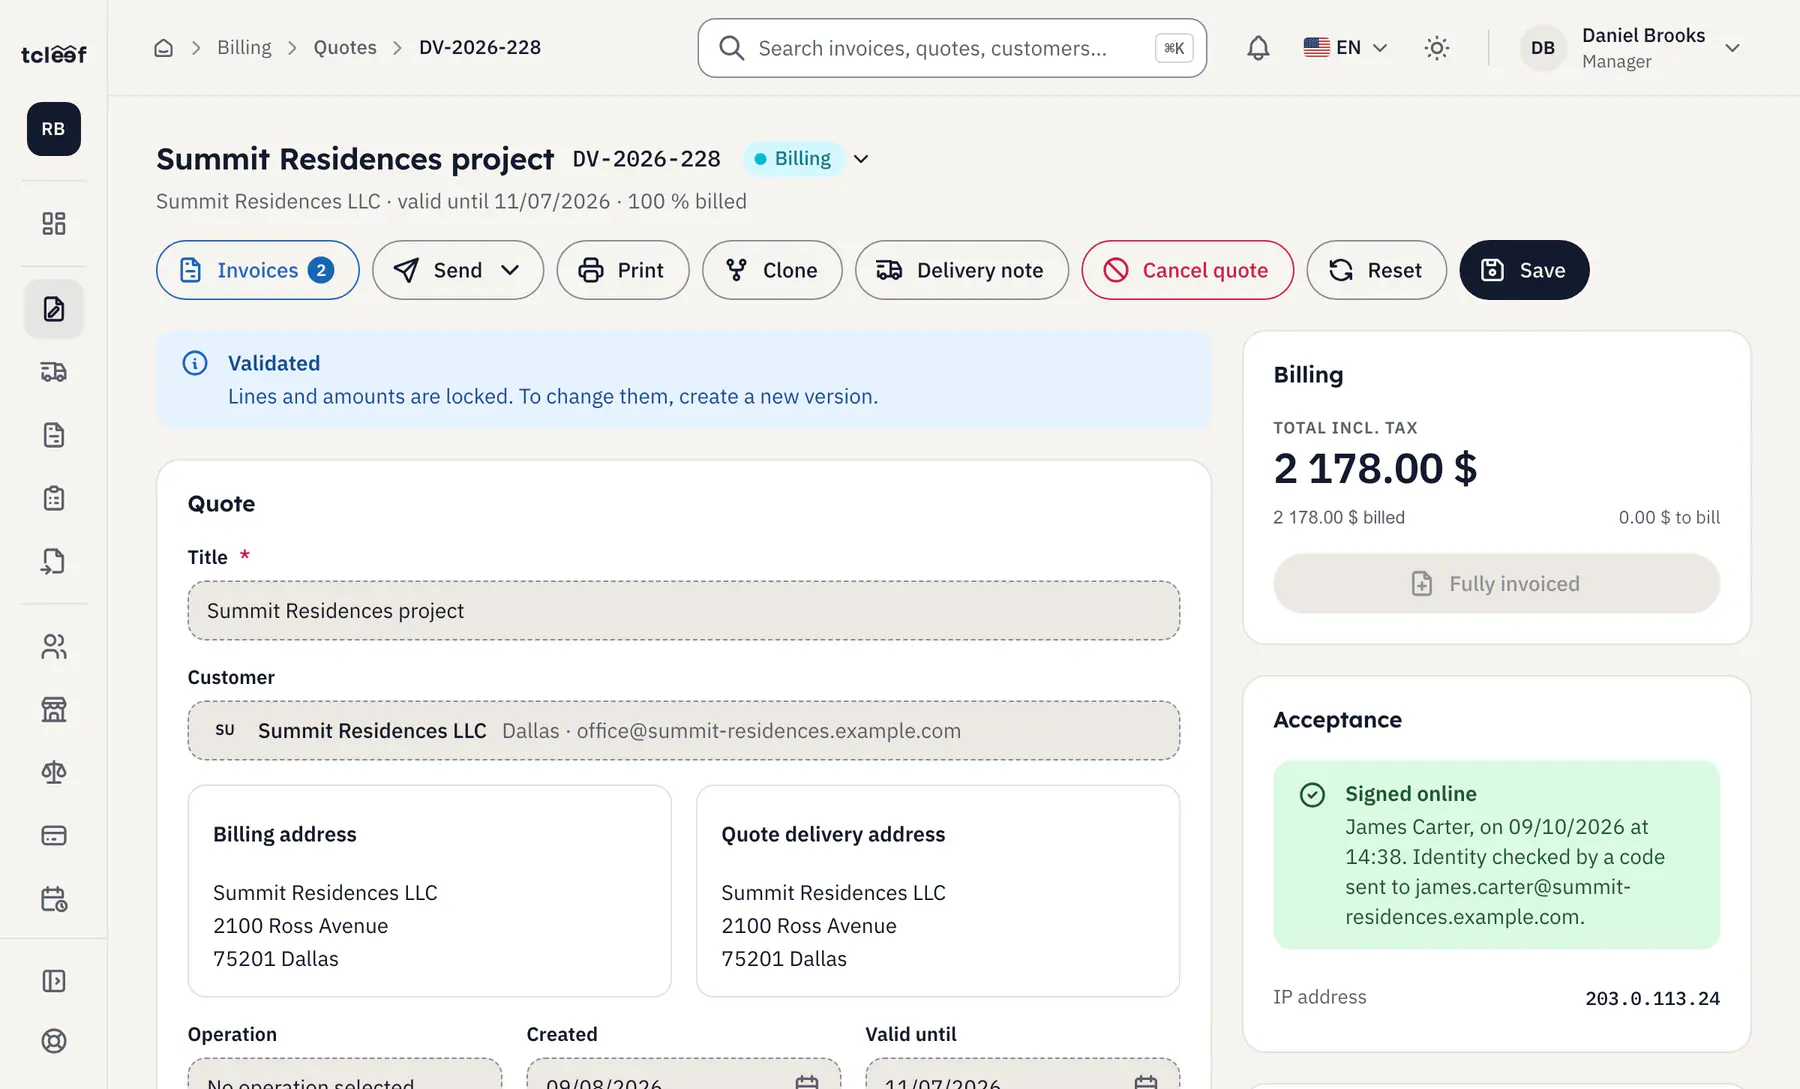The image size is (1800, 1089).
Task: Reset the quote form
Action: click(1377, 270)
